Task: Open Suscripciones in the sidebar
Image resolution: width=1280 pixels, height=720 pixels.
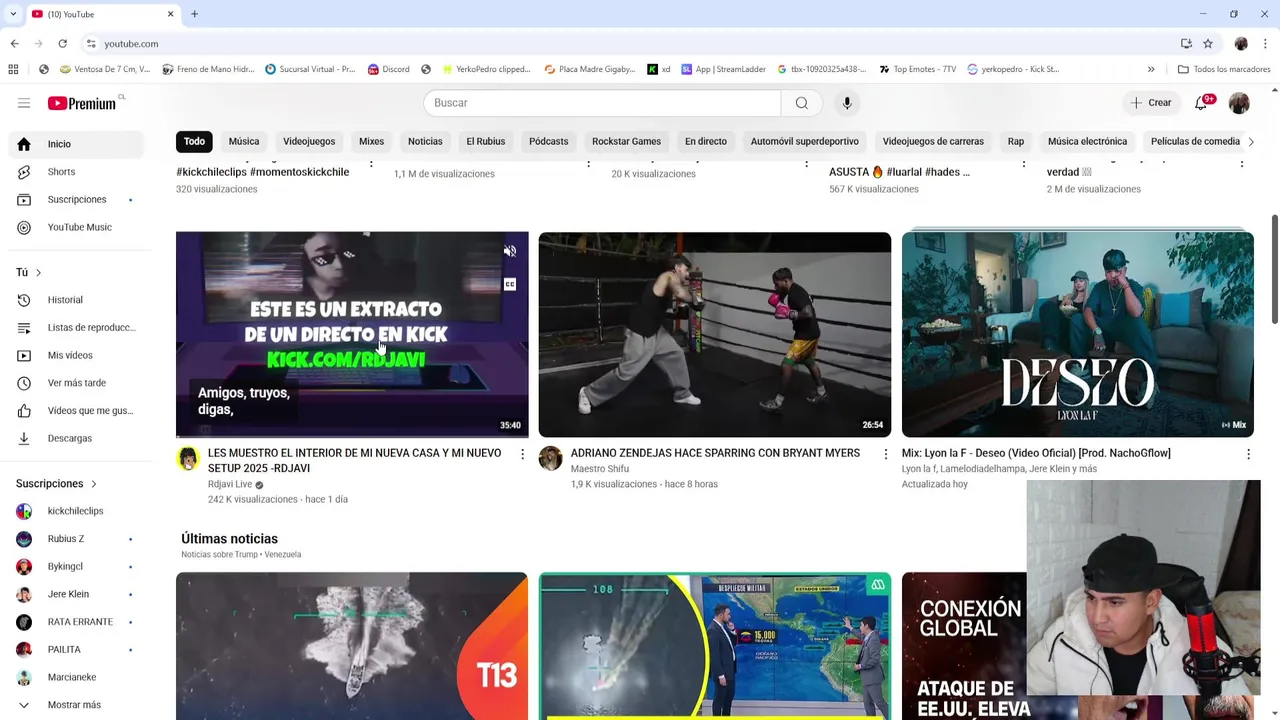Action: tap(76, 200)
